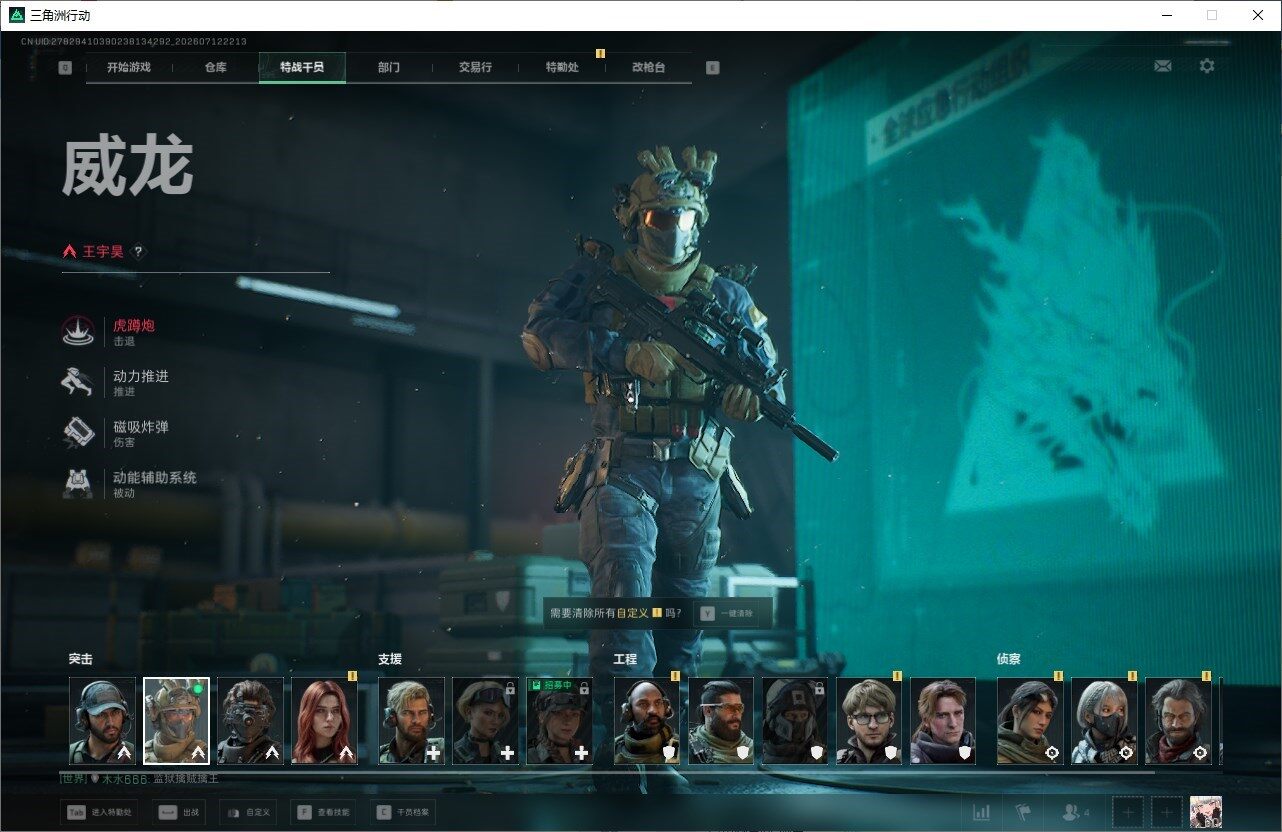
Task: Click the Q key icon before 开始游戏
Action: tap(65, 68)
